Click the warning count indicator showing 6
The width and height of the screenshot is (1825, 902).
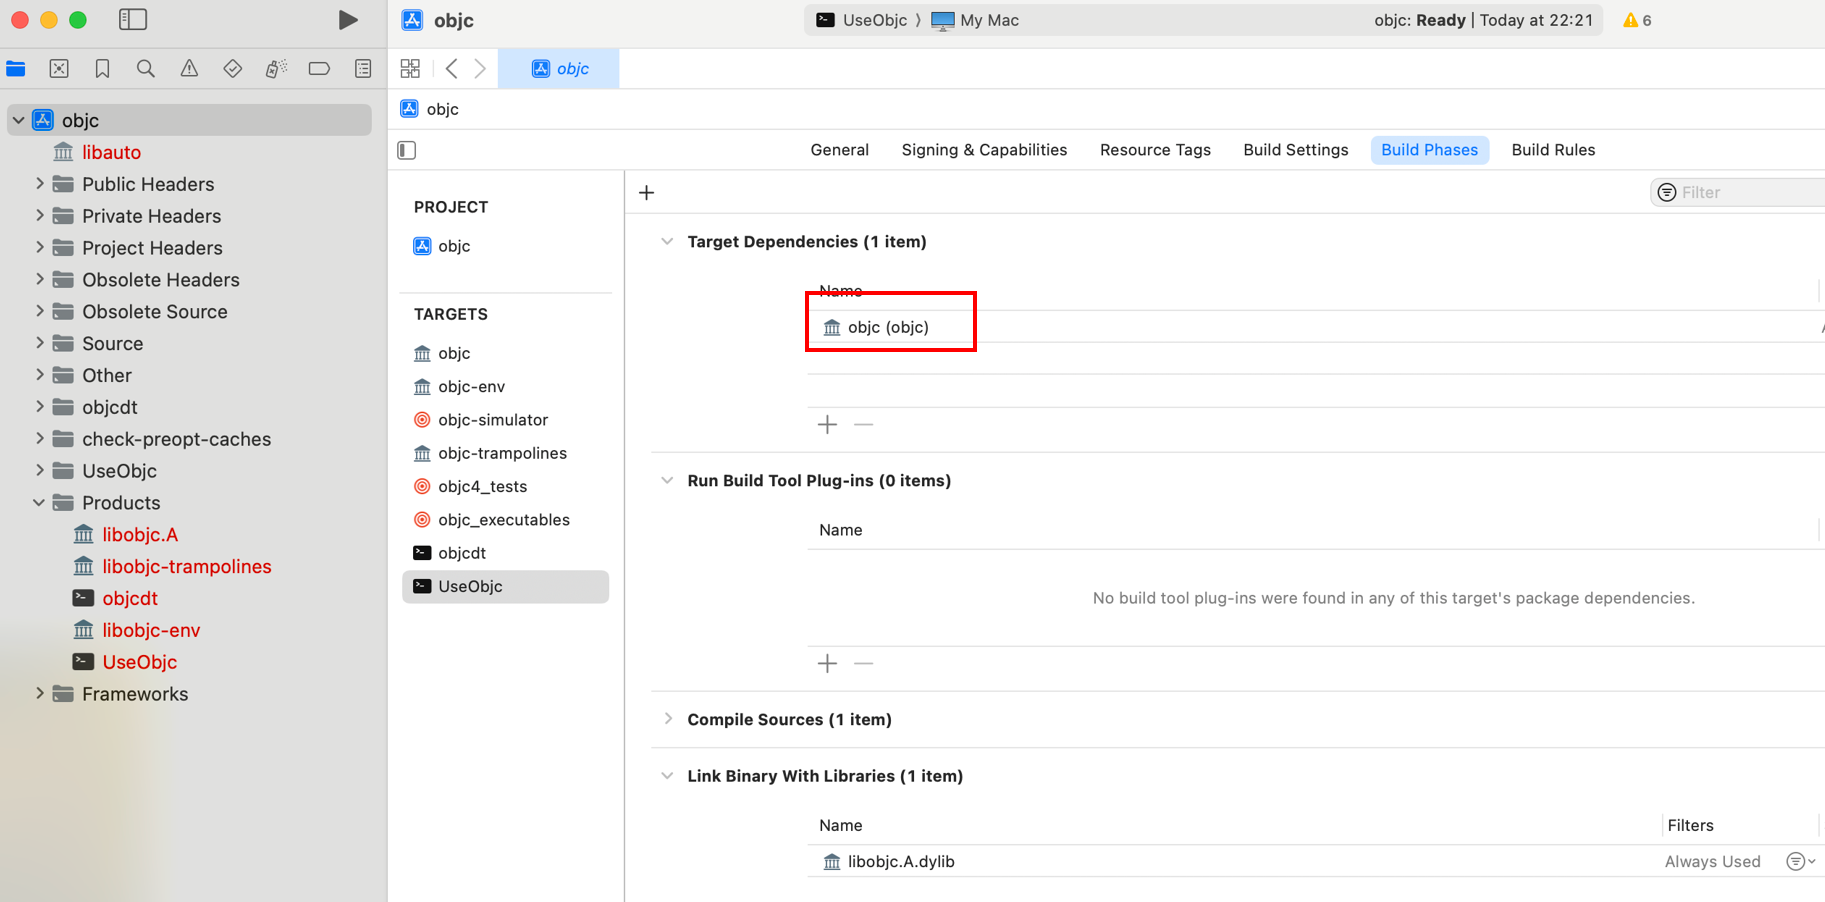click(x=1637, y=20)
